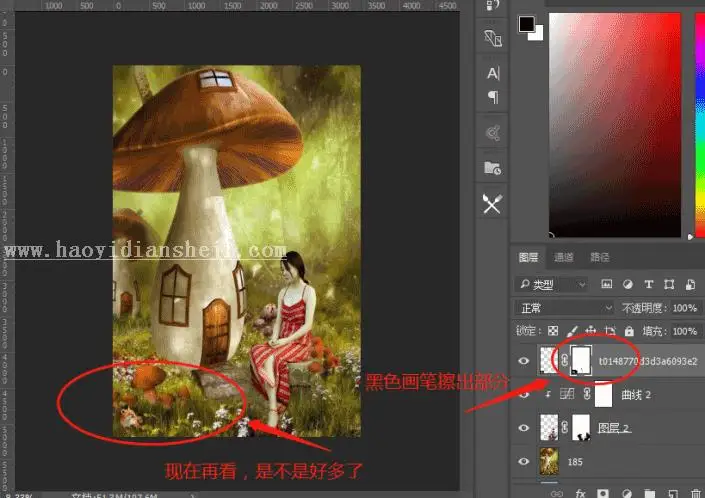Filter layers by shape kind
Viewport: 705px width, 498px height.
[x=669, y=284]
